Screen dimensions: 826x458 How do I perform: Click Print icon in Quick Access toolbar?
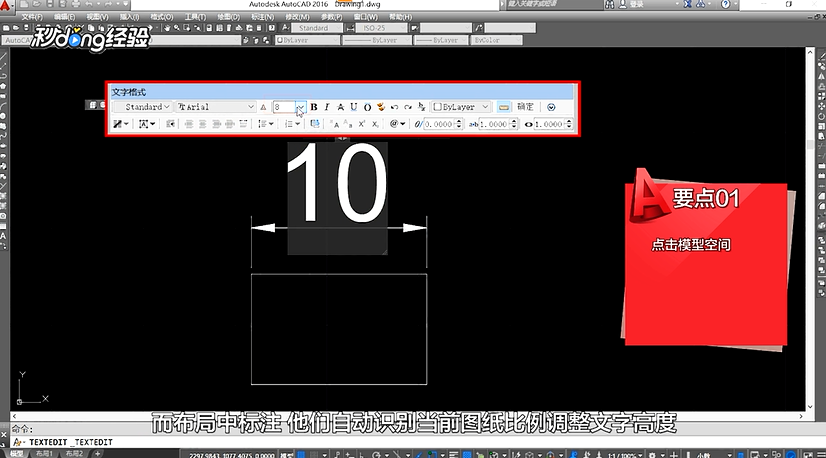coord(76,4)
